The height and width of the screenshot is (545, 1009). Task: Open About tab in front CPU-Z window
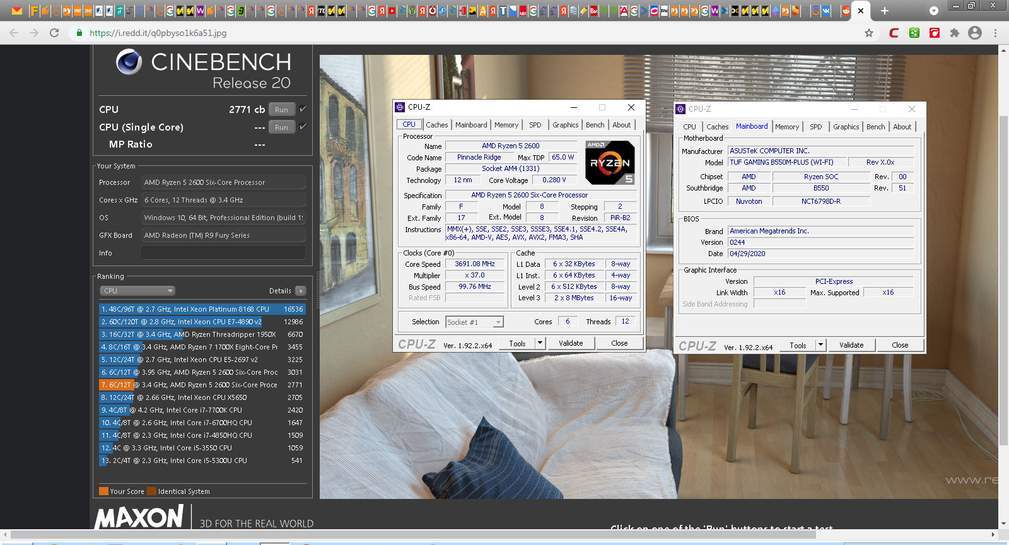tap(622, 125)
